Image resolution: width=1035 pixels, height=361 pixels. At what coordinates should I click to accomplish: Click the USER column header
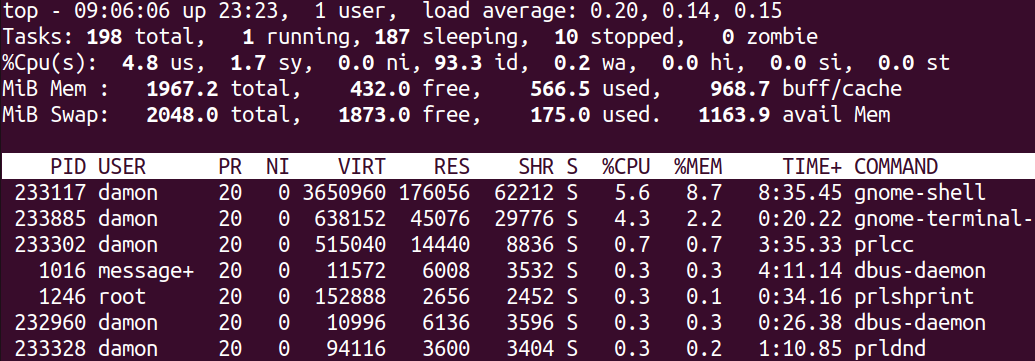click(122, 166)
